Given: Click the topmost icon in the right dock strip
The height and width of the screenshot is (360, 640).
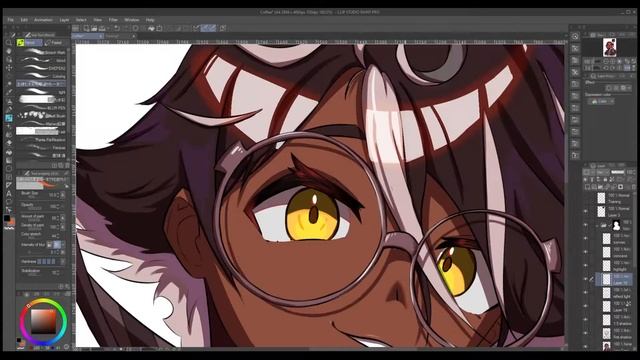Looking at the screenshot, I should [x=575, y=36].
